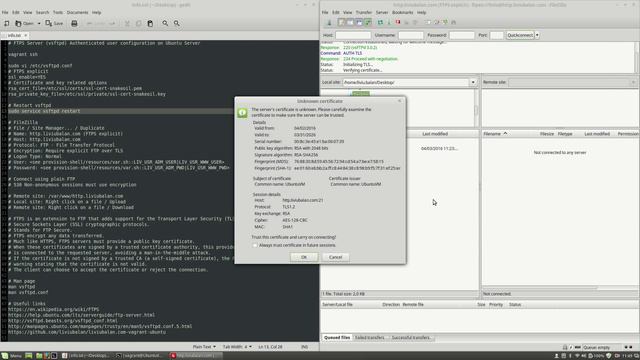
Task: Switch to Successful transfers tab
Action: [411, 338]
